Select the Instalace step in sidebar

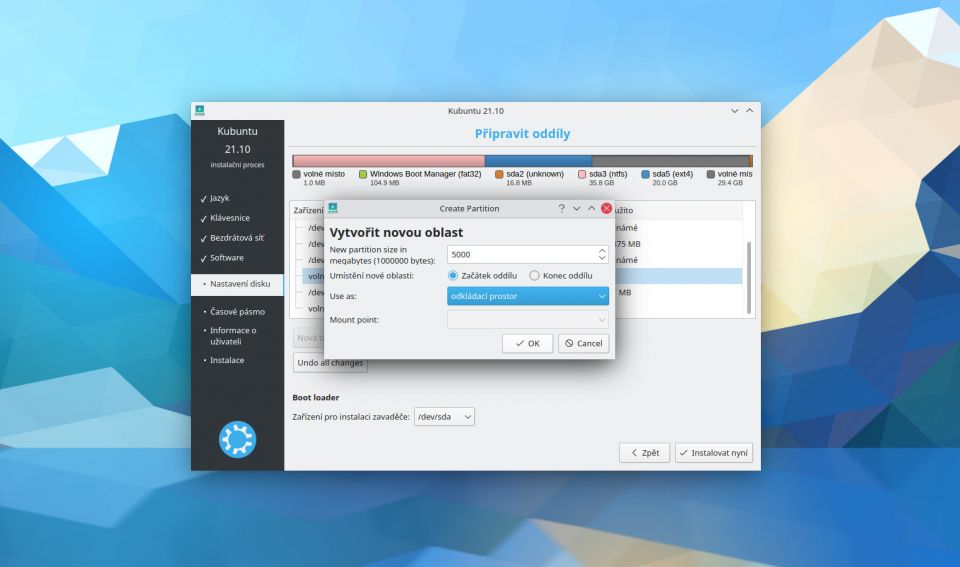(x=227, y=360)
